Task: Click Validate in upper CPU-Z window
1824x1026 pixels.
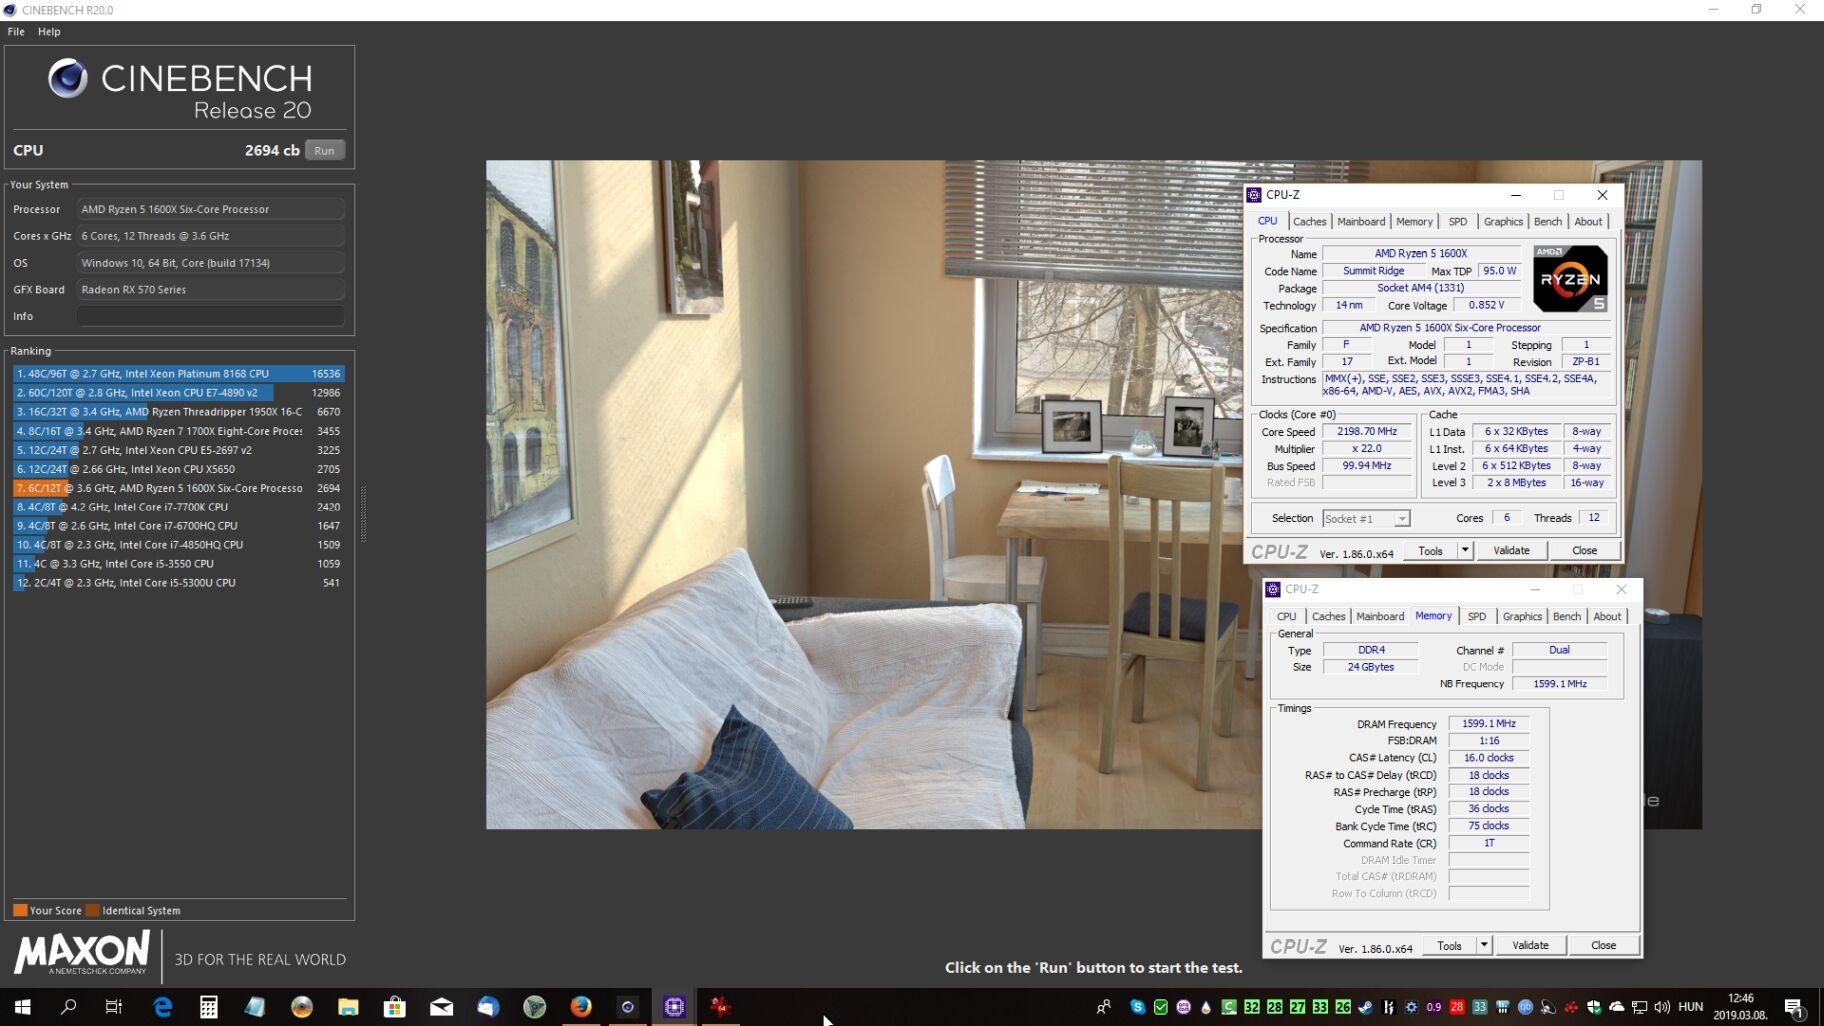Action: pyautogui.click(x=1511, y=551)
